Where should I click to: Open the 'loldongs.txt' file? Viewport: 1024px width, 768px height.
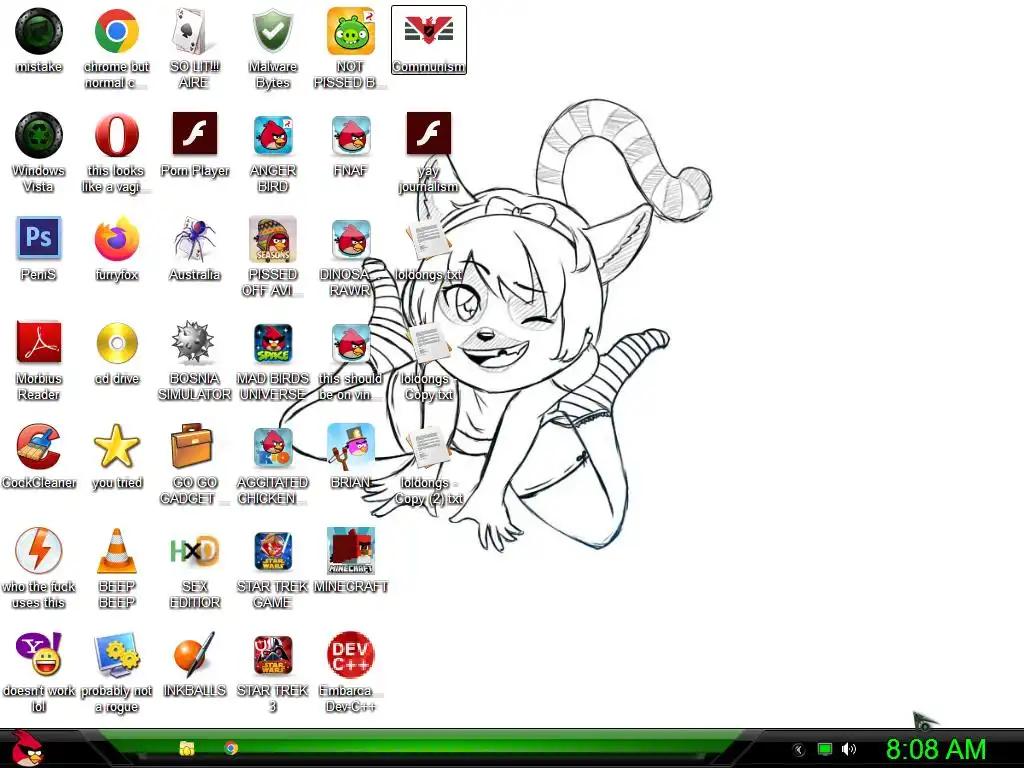[x=428, y=242]
